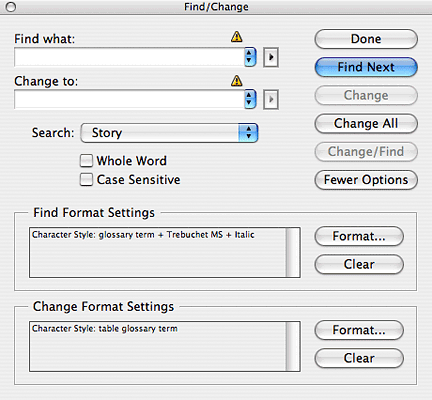Click the Find Next button
This screenshot has width=432, height=400.
click(x=366, y=67)
